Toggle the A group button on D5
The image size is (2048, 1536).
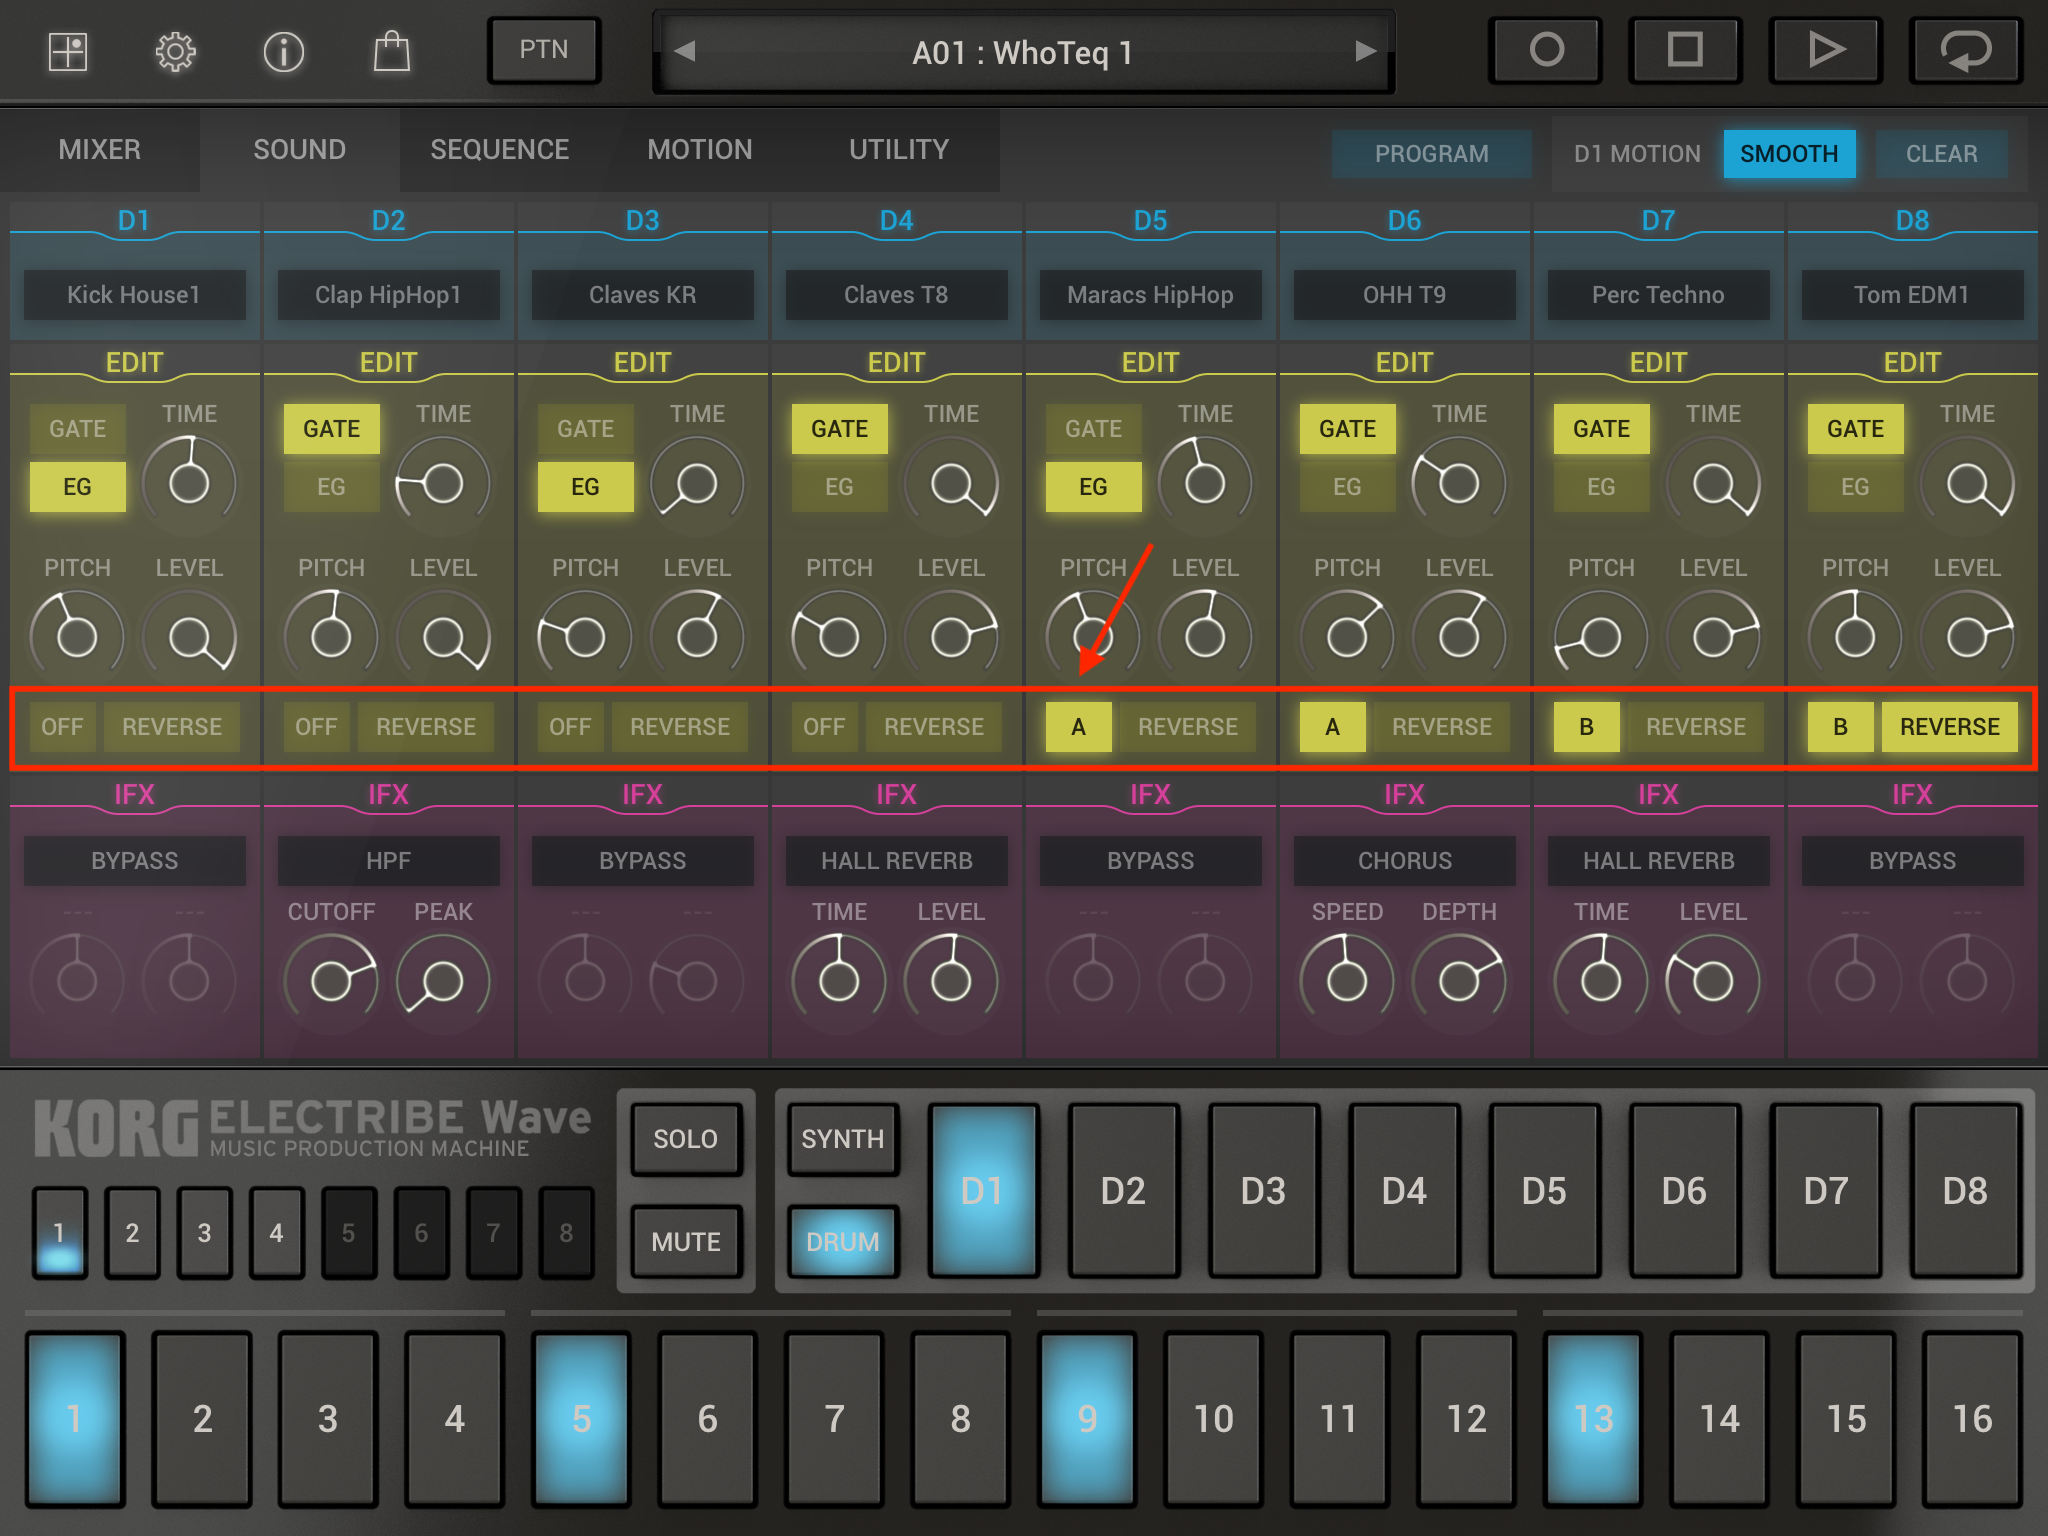(1078, 727)
